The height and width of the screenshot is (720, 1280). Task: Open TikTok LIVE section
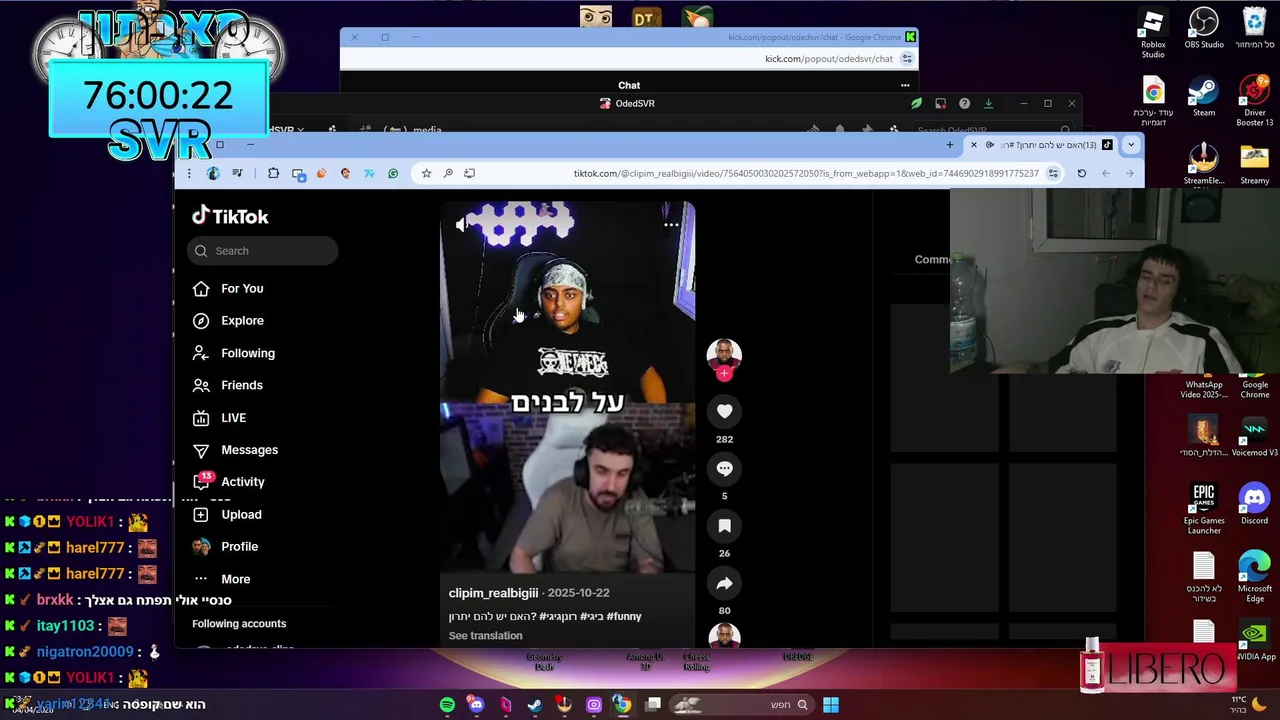[x=220, y=418]
